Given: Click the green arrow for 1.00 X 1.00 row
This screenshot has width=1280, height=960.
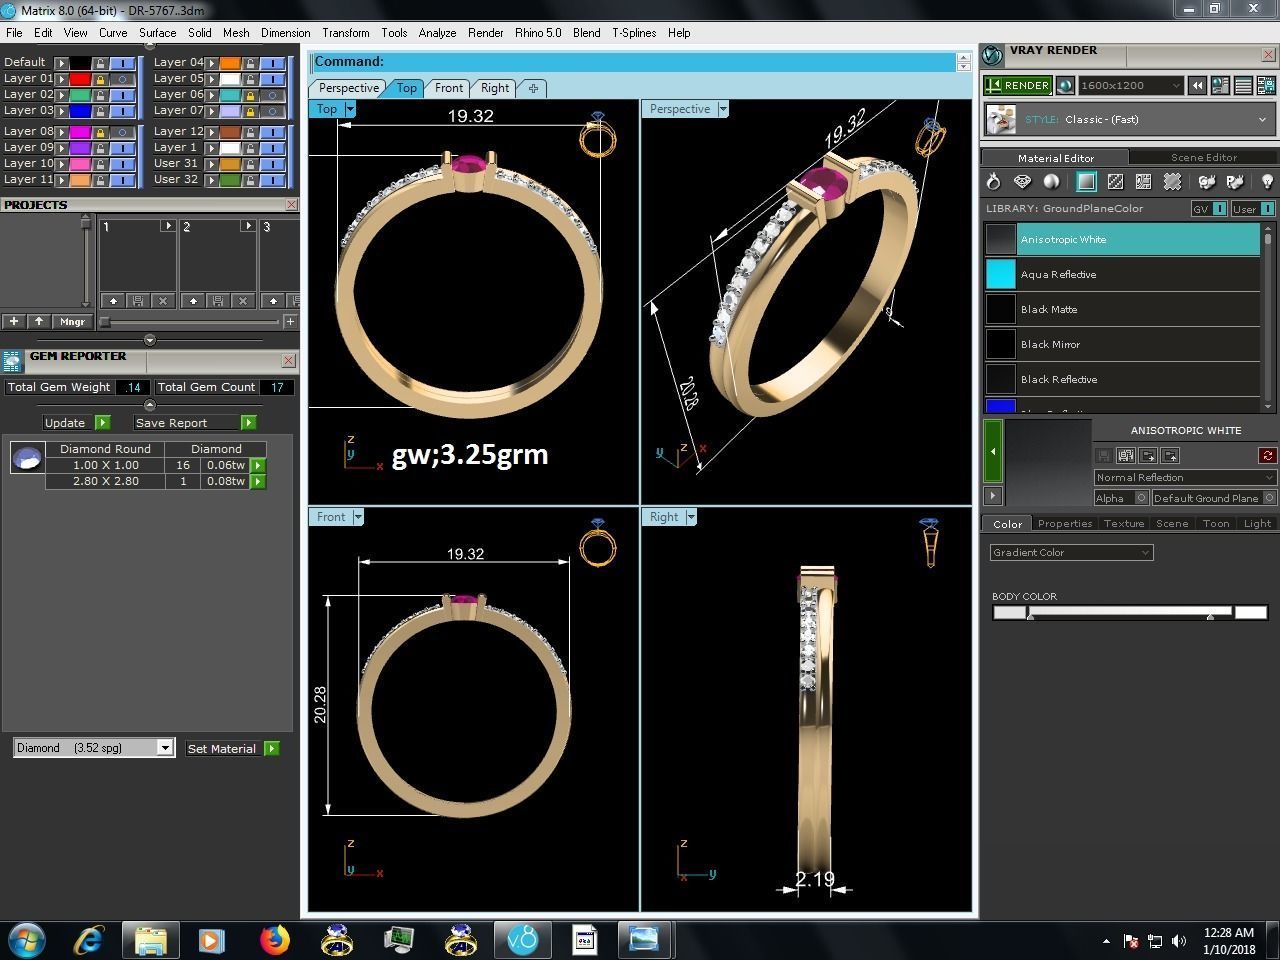Looking at the screenshot, I should 258,465.
